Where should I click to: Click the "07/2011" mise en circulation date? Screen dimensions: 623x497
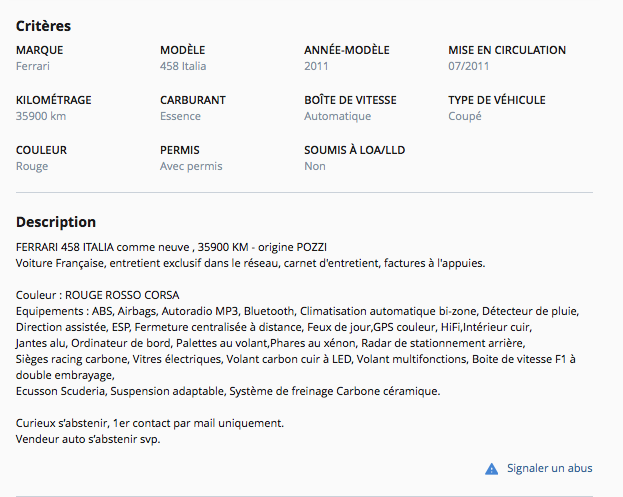469,66
